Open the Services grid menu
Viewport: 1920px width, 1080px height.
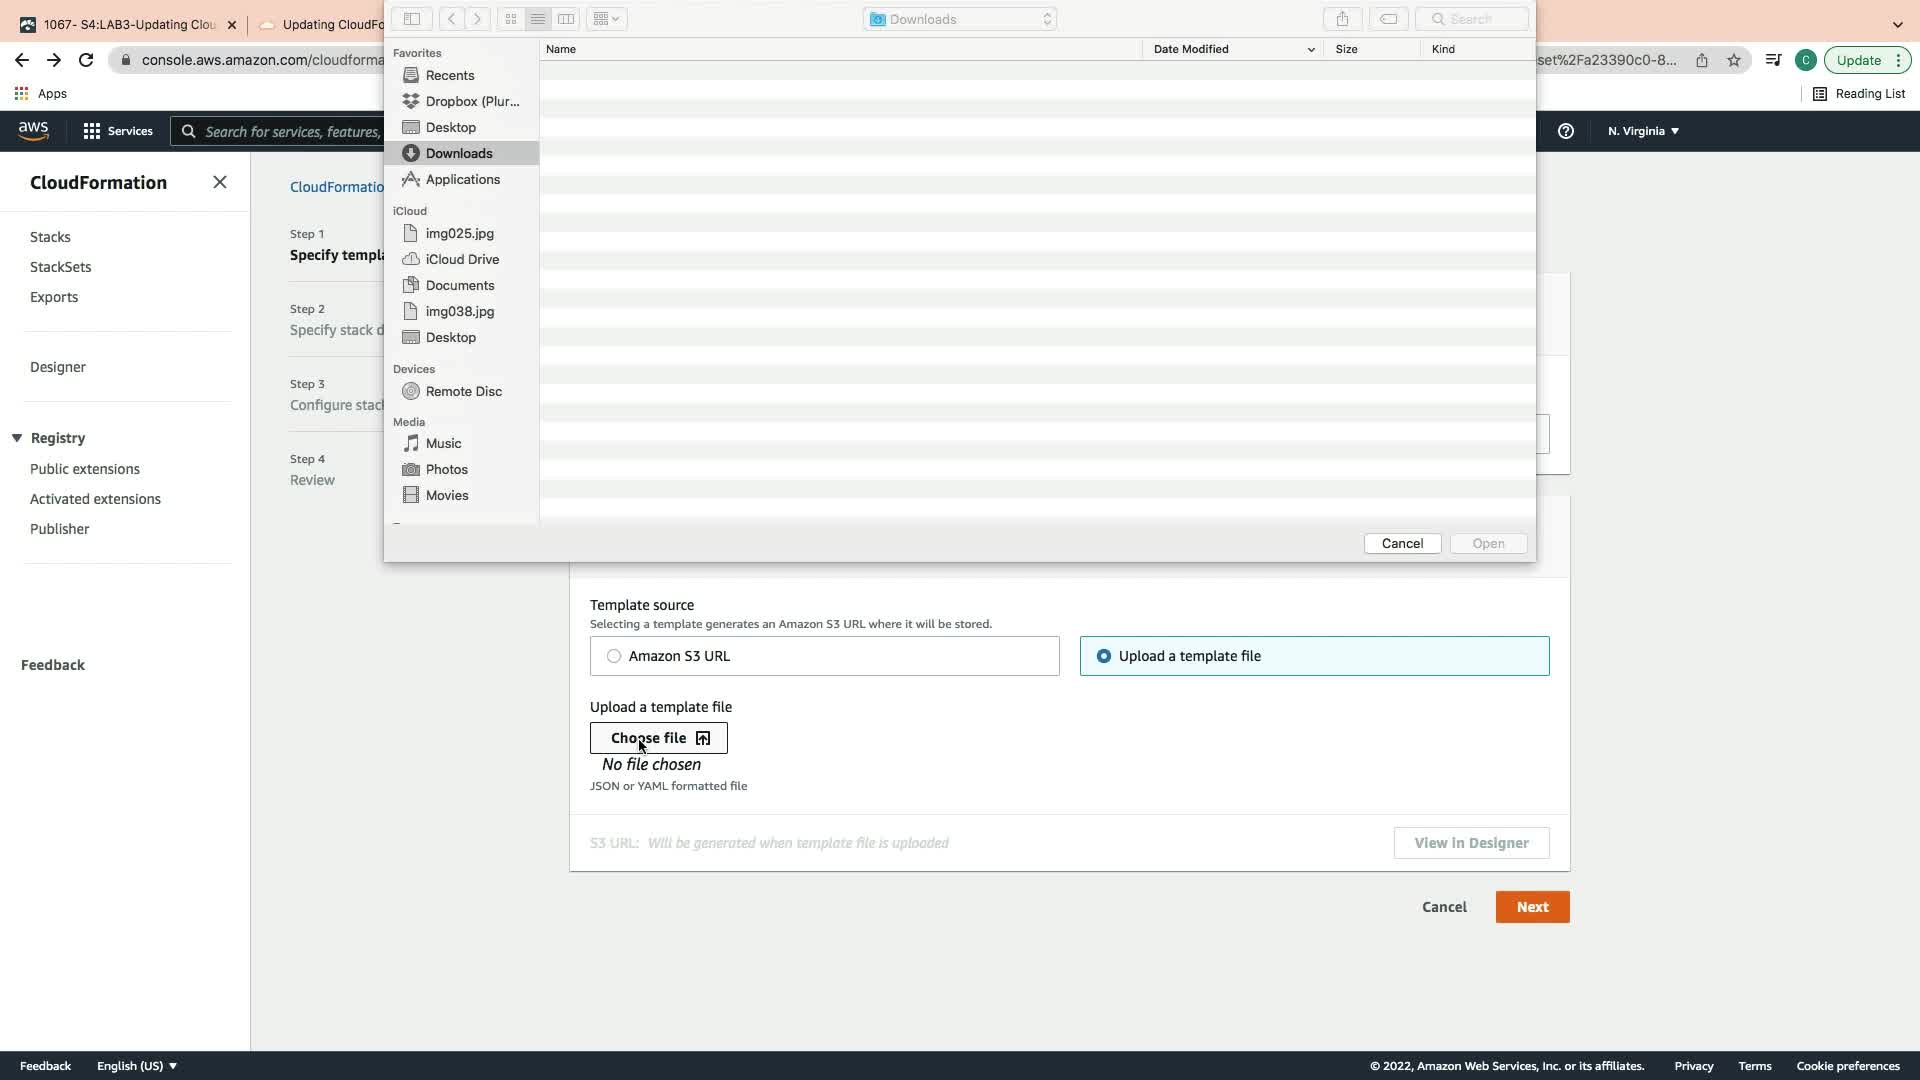pyautogui.click(x=118, y=131)
